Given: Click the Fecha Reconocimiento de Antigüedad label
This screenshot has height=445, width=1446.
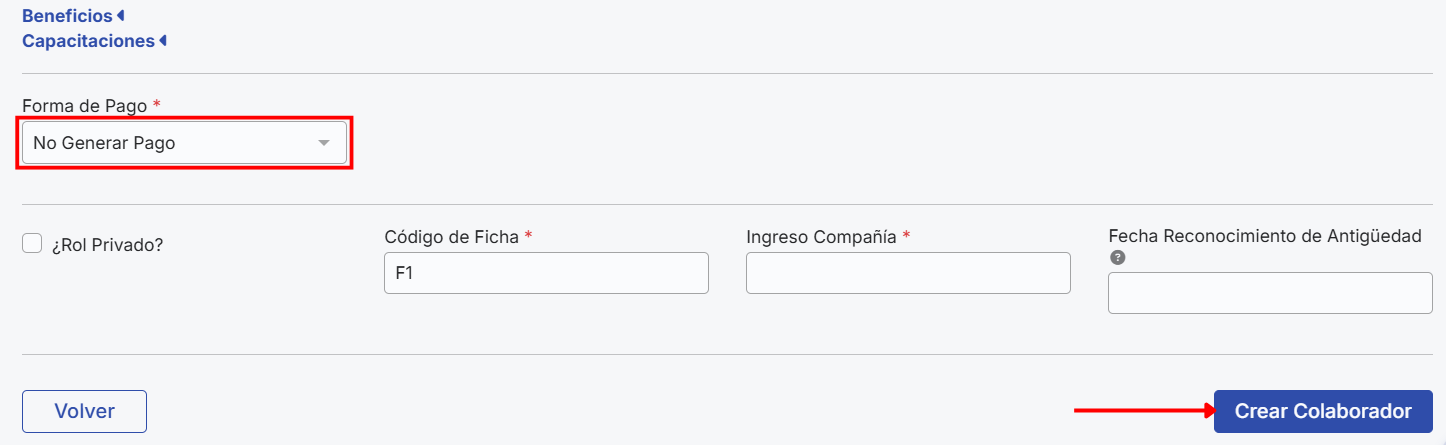Looking at the screenshot, I should (1264, 236).
